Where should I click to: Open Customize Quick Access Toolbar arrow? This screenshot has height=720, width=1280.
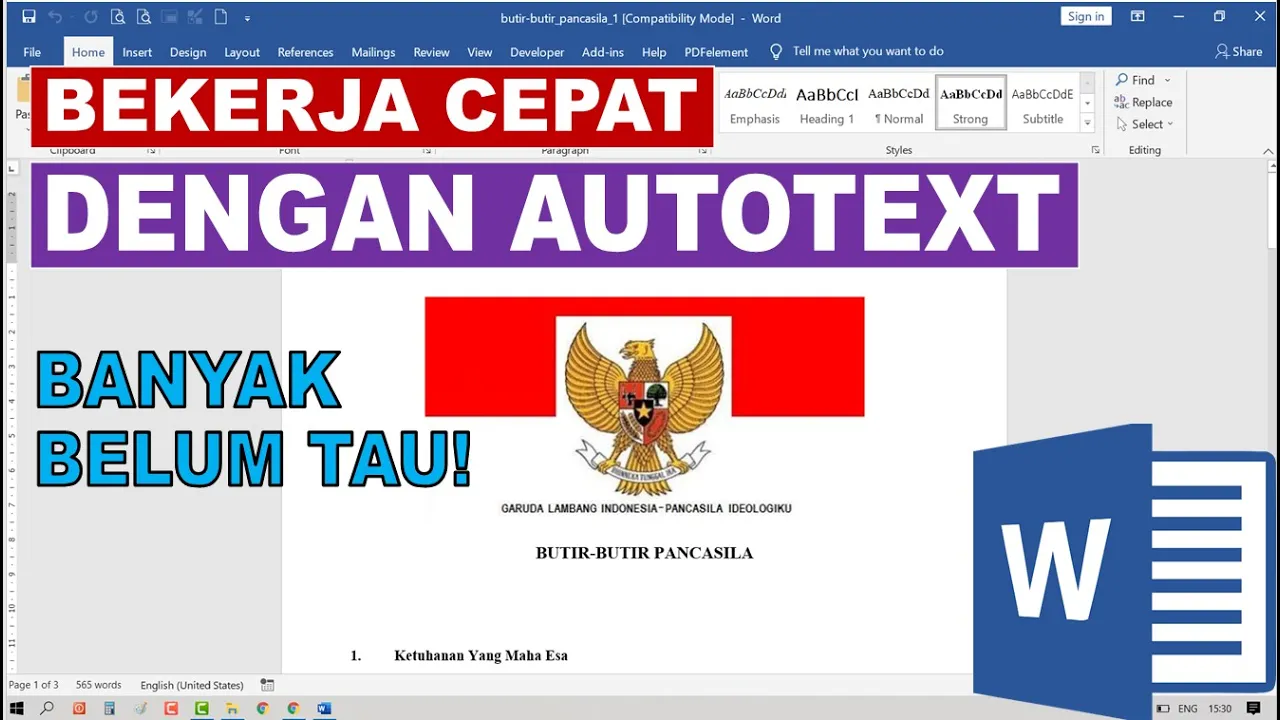247,18
